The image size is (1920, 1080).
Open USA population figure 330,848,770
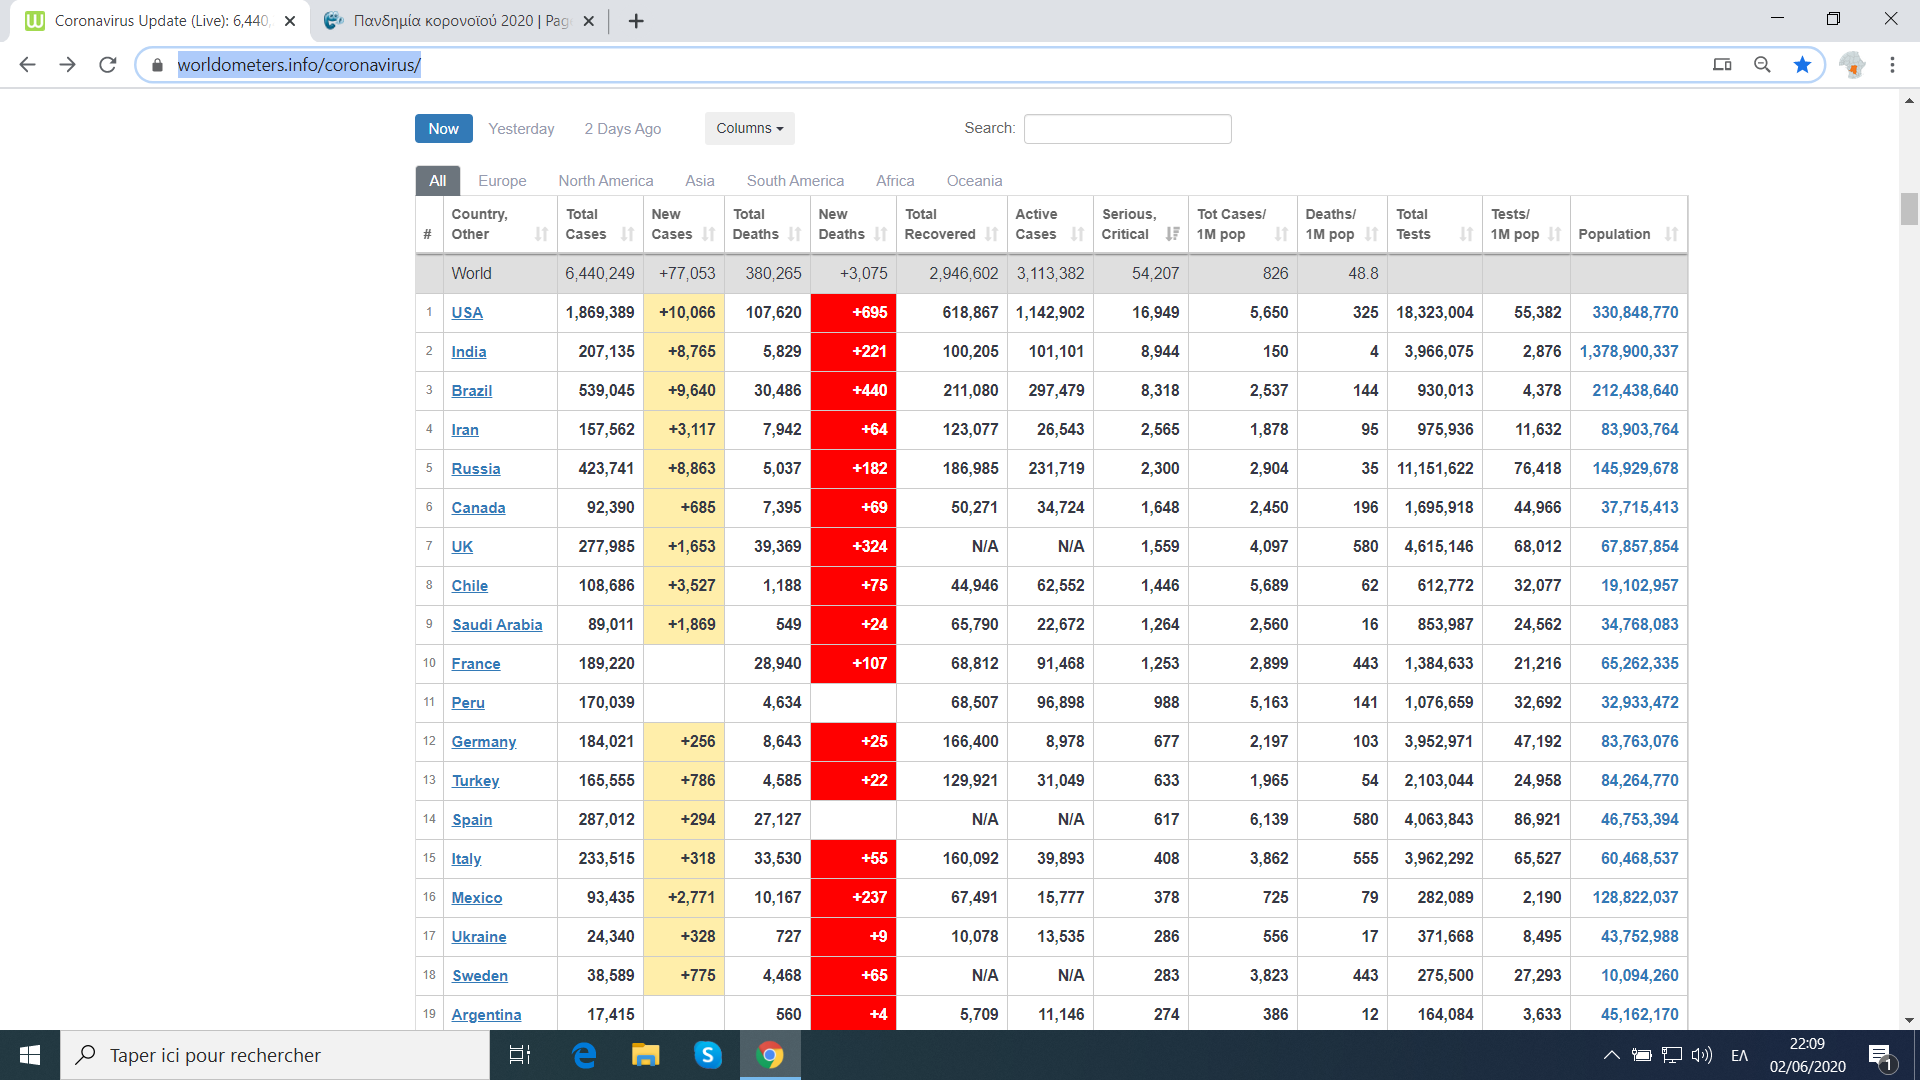[x=1635, y=313]
